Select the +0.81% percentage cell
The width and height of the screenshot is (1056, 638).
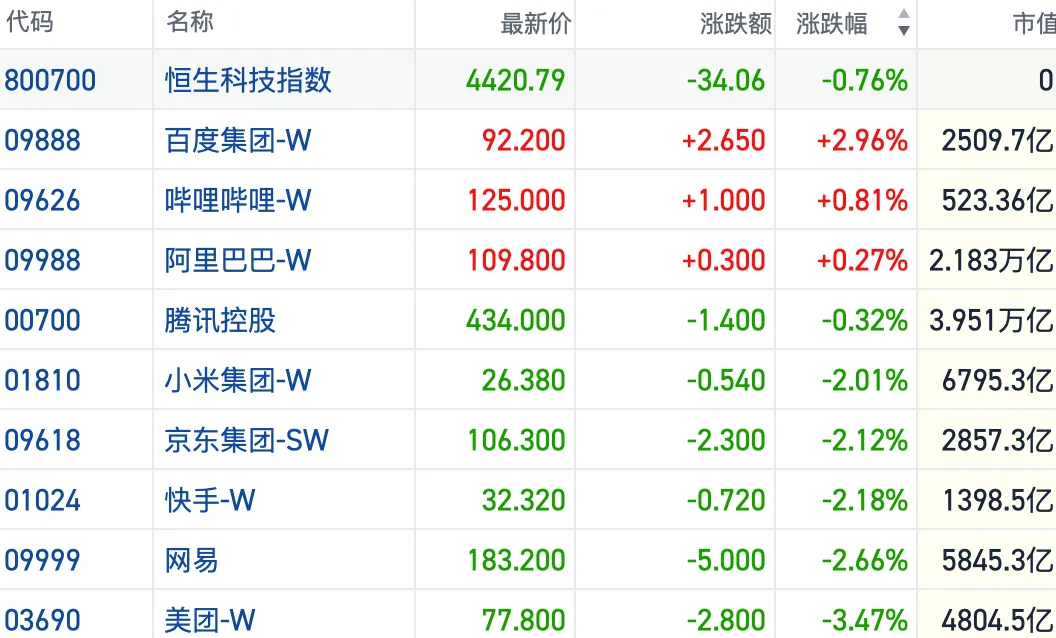863,201
